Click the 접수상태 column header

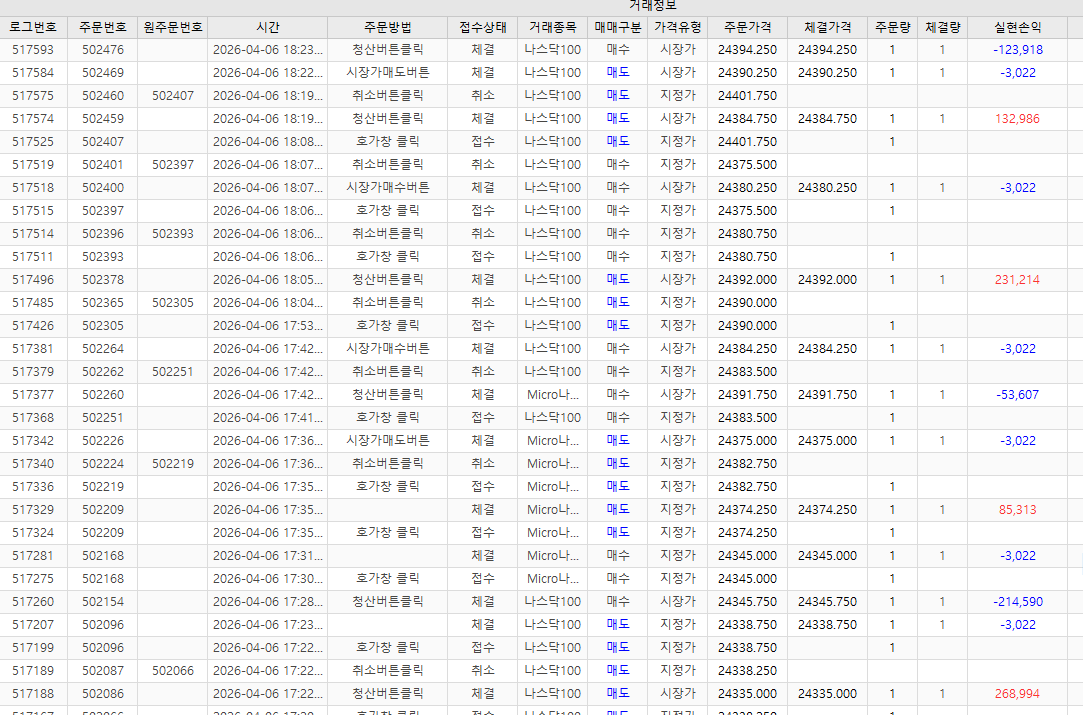pyautogui.click(x=483, y=28)
